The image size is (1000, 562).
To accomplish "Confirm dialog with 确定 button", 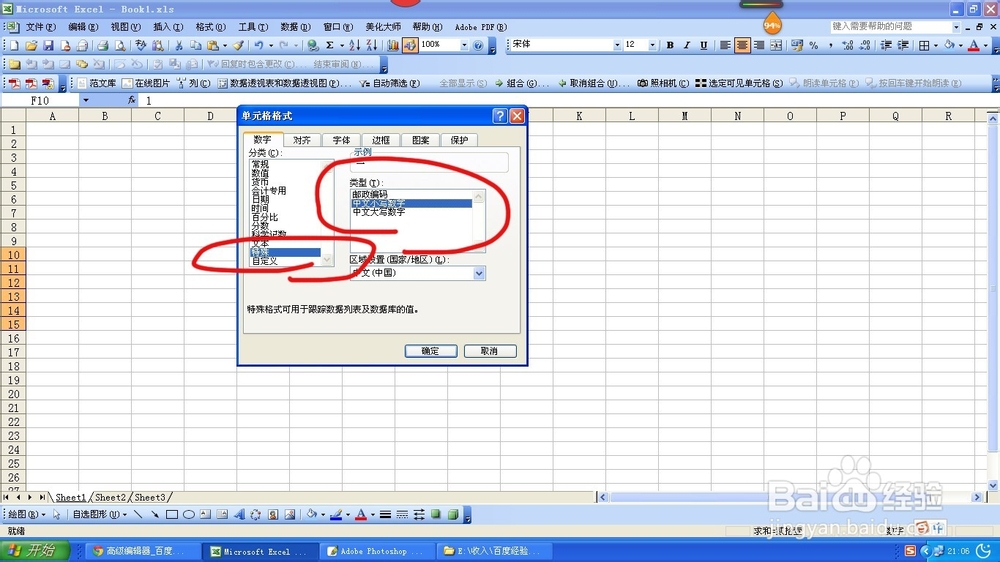I will coord(430,351).
